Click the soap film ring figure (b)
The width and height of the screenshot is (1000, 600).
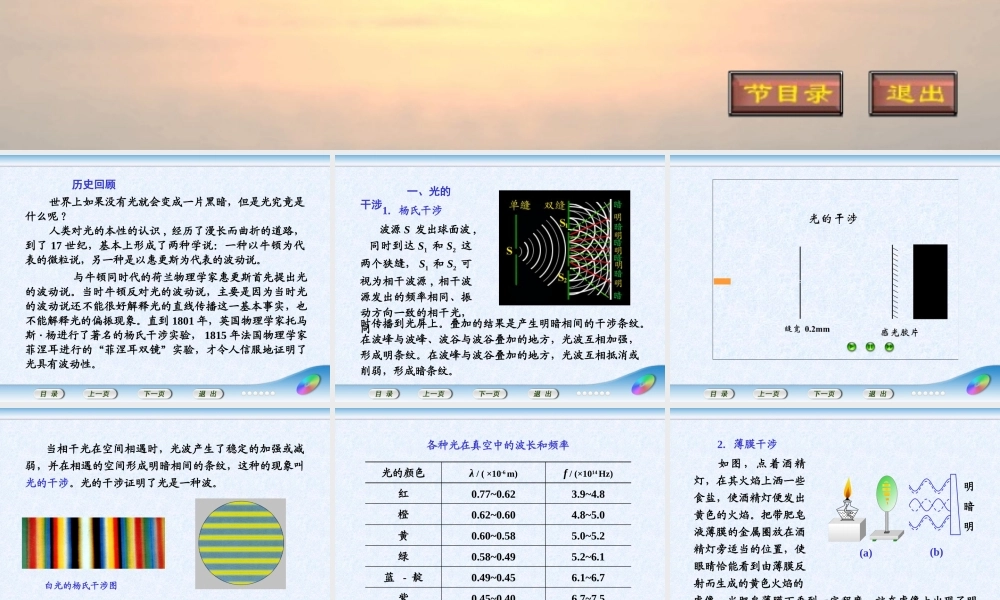(886, 508)
